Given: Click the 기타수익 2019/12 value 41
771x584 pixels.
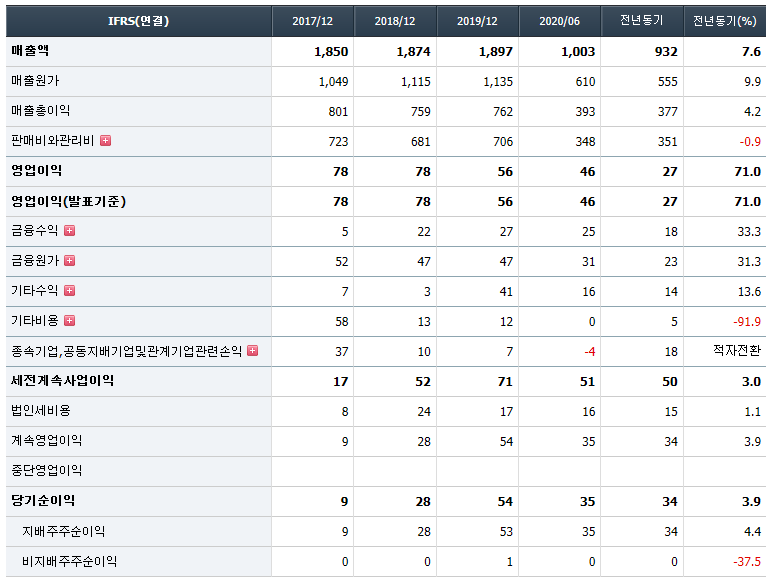Looking at the screenshot, I should [506, 292].
